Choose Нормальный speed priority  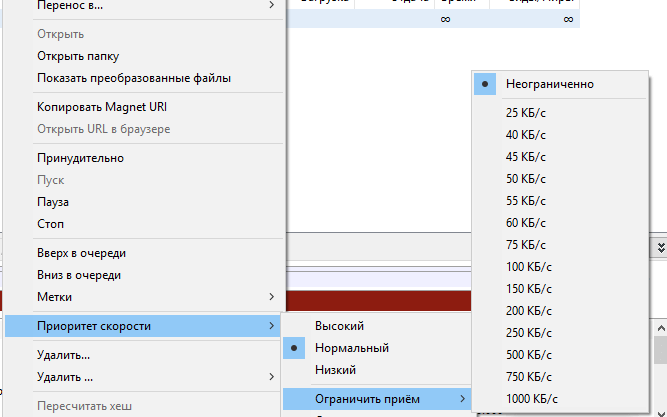(351, 348)
